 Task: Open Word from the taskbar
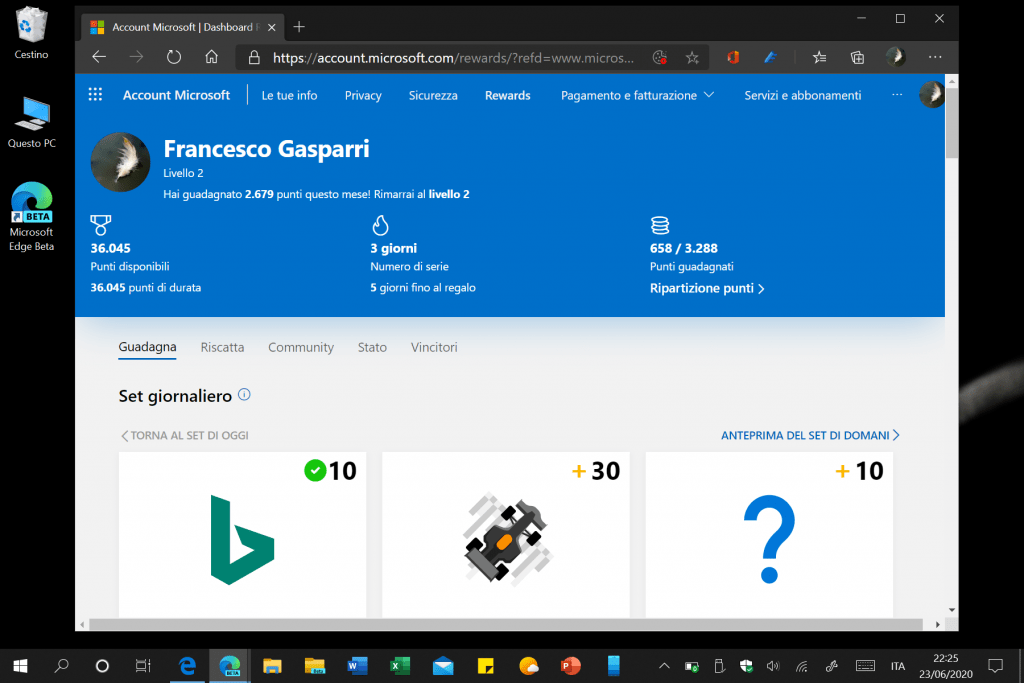357,665
